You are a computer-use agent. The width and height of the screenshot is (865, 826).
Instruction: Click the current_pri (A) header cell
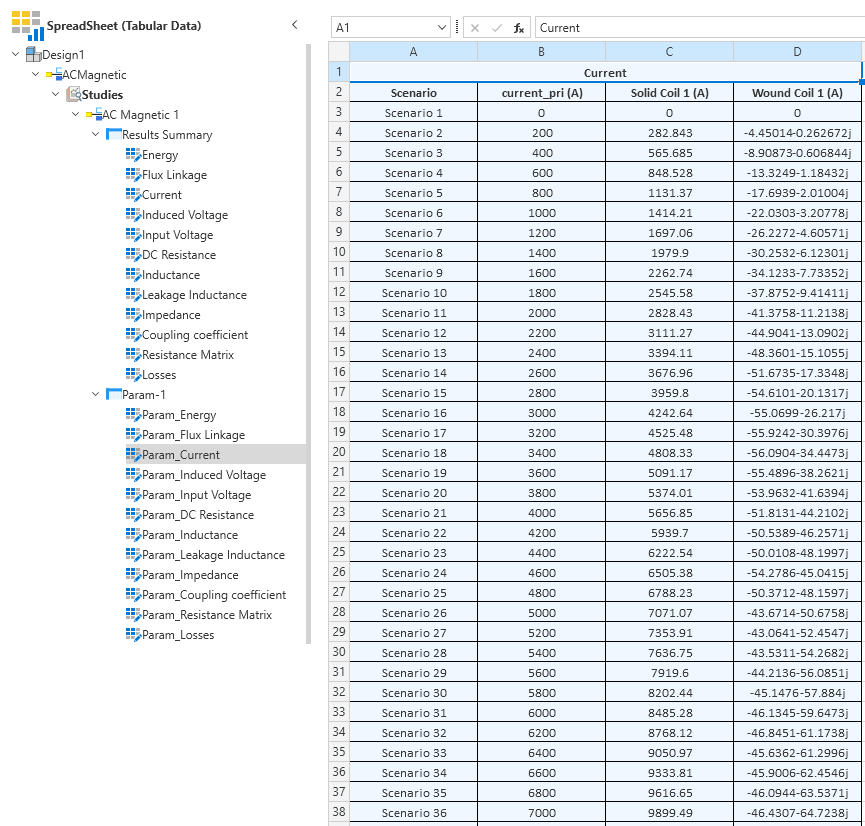541,93
